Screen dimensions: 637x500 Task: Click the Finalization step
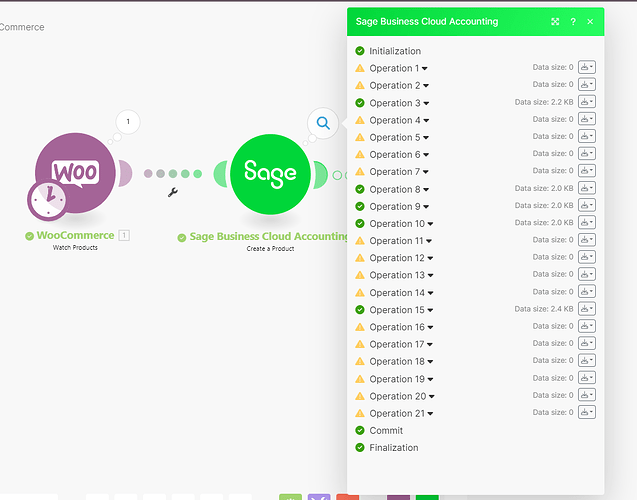(x=394, y=448)
